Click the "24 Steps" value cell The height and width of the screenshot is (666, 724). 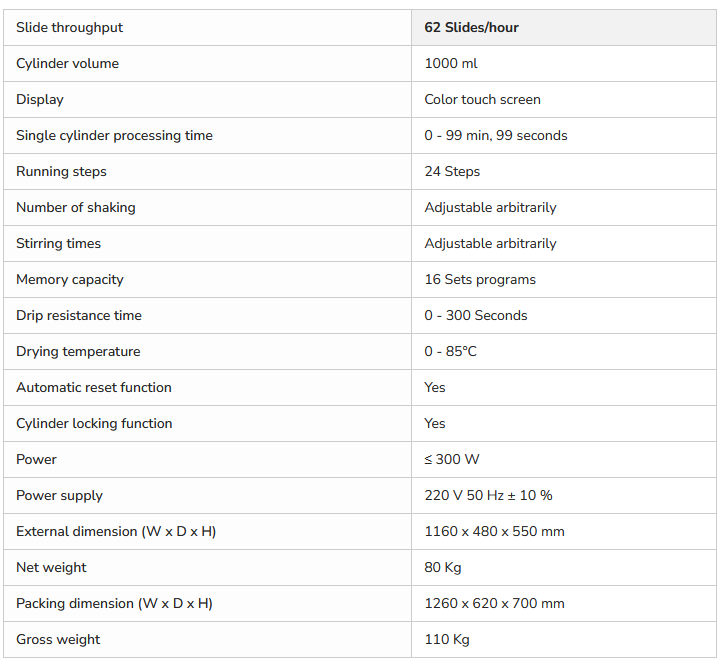pyautogui.click(x=452, y=172)
